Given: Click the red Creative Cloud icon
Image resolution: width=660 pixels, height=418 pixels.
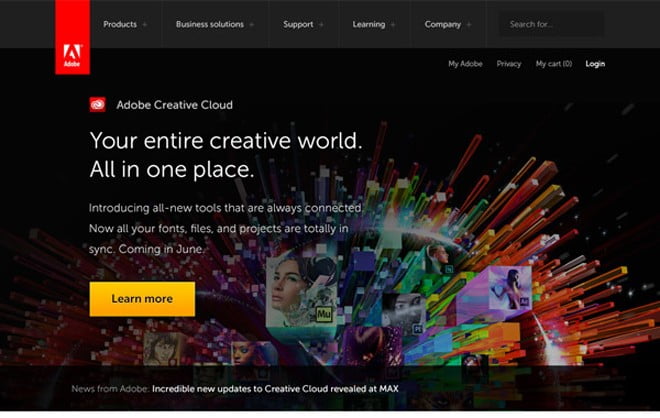Looking at the screenshot, I should [98, 102].
